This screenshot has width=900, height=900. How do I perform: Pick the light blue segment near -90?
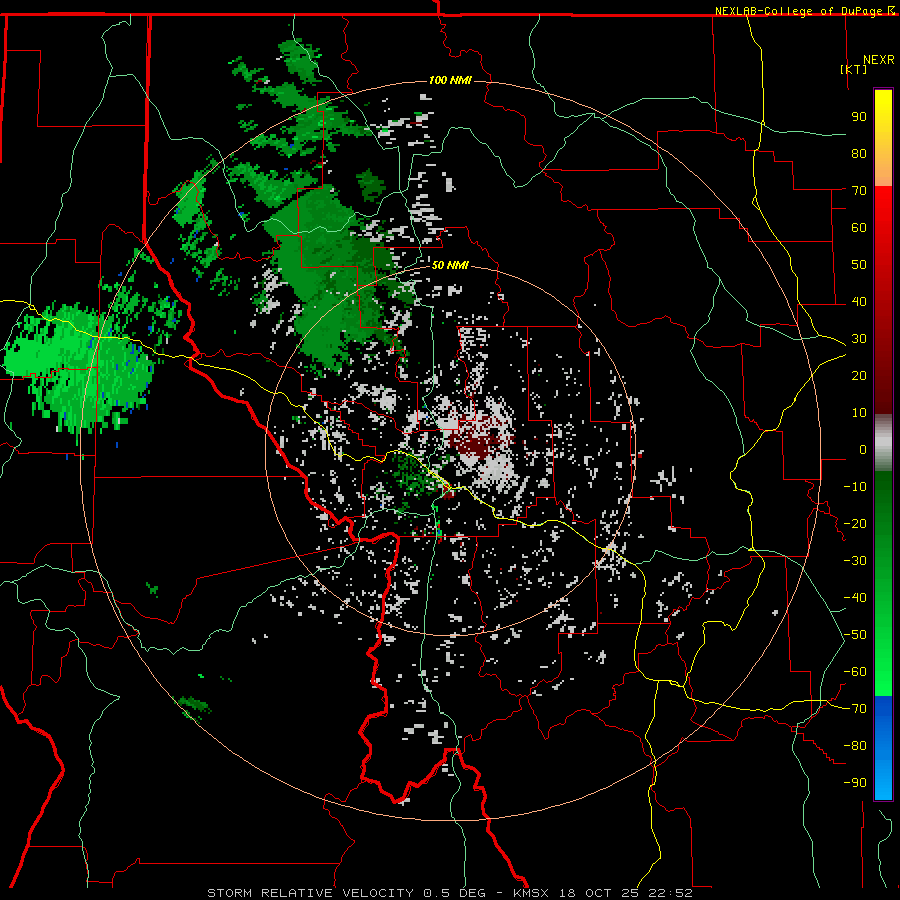(883, 781)
